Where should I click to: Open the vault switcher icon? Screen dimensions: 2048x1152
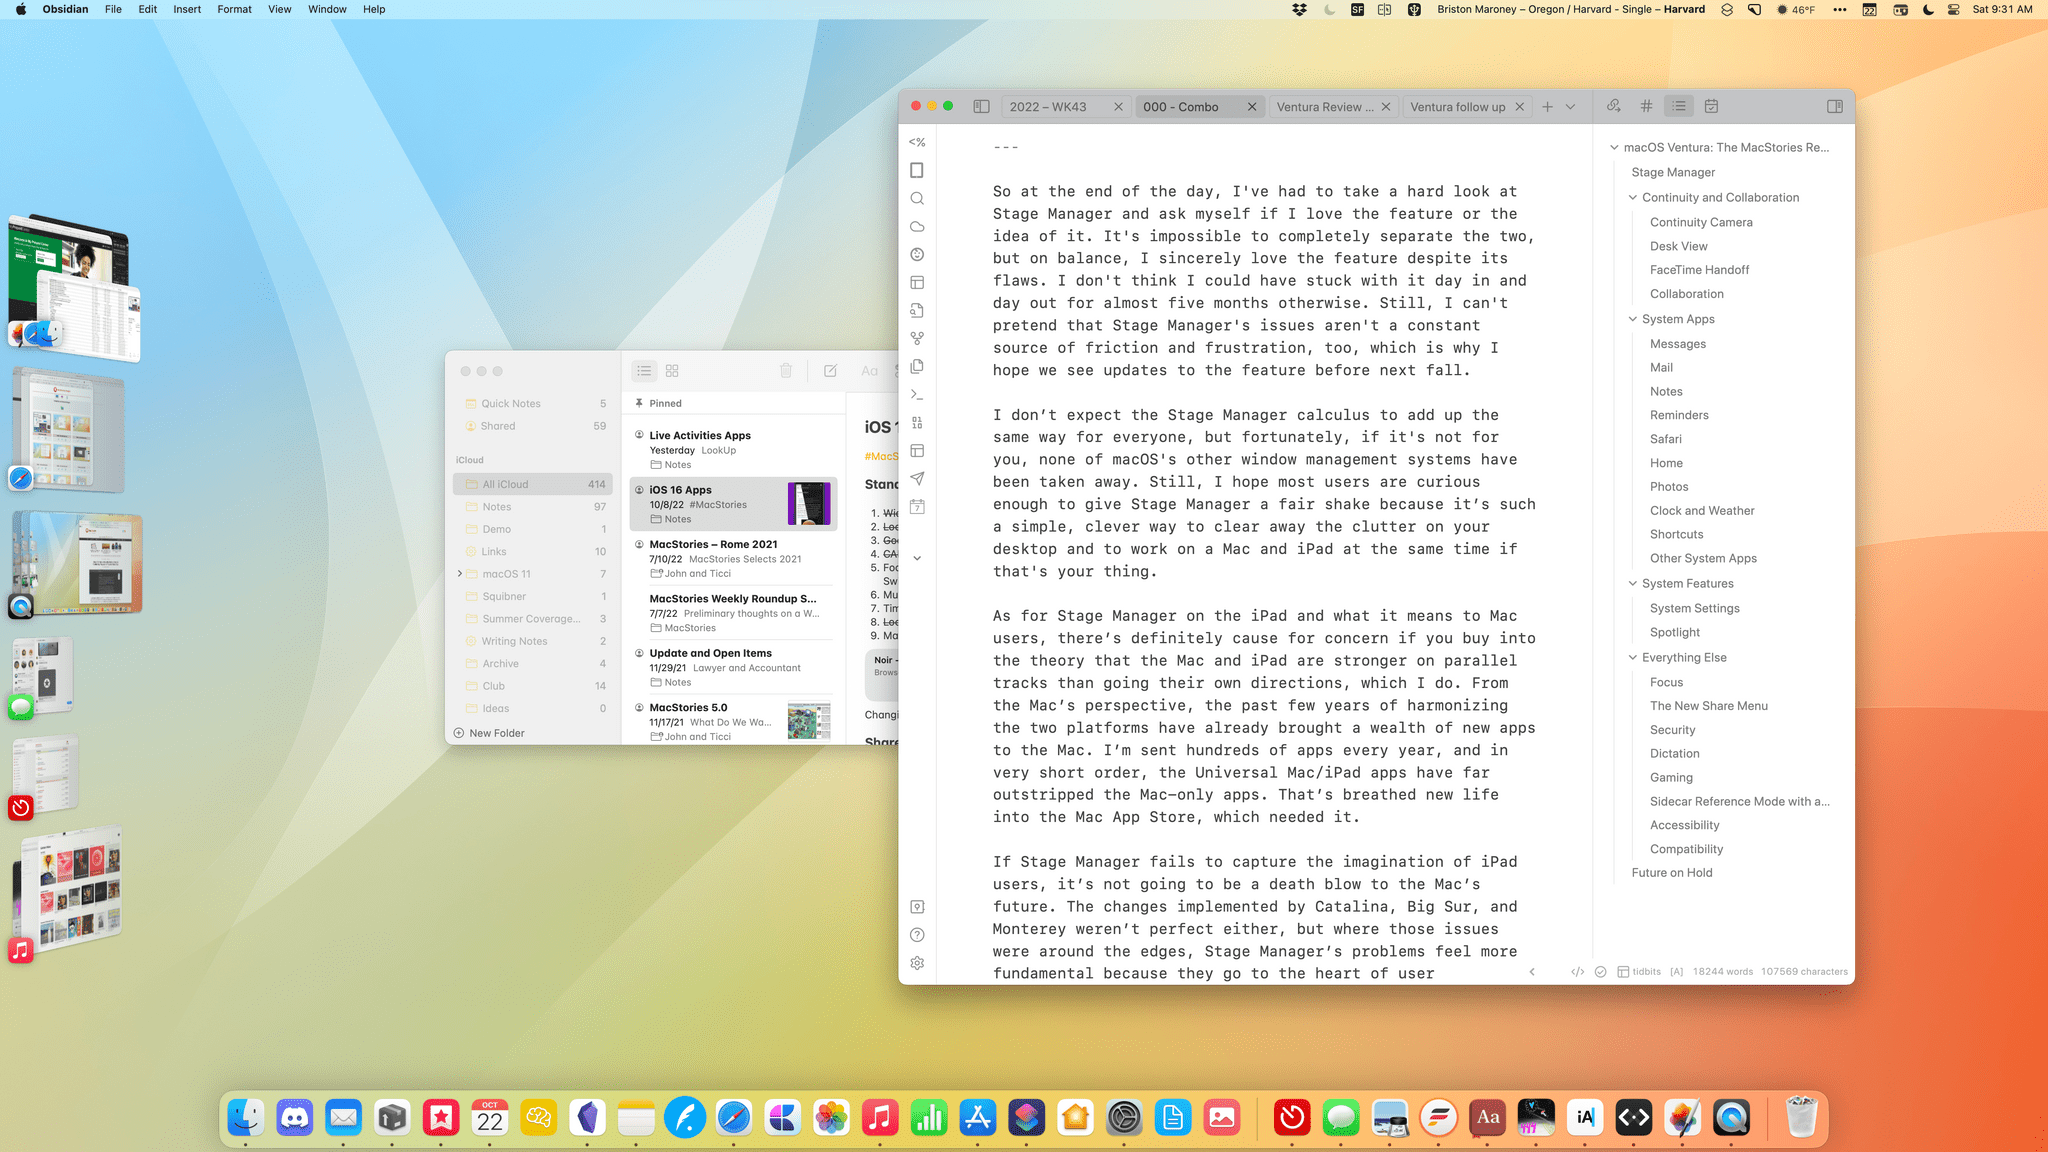(917, 907)
